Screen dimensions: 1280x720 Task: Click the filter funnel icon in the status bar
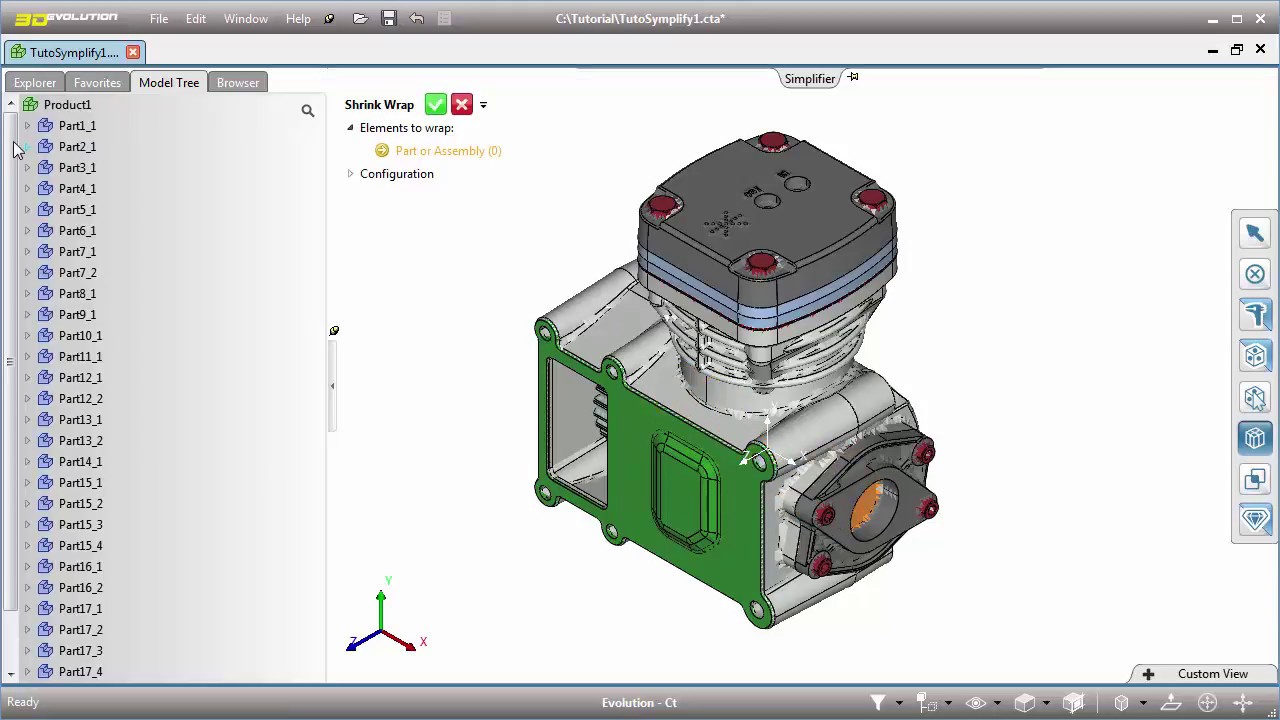[878, 703]
